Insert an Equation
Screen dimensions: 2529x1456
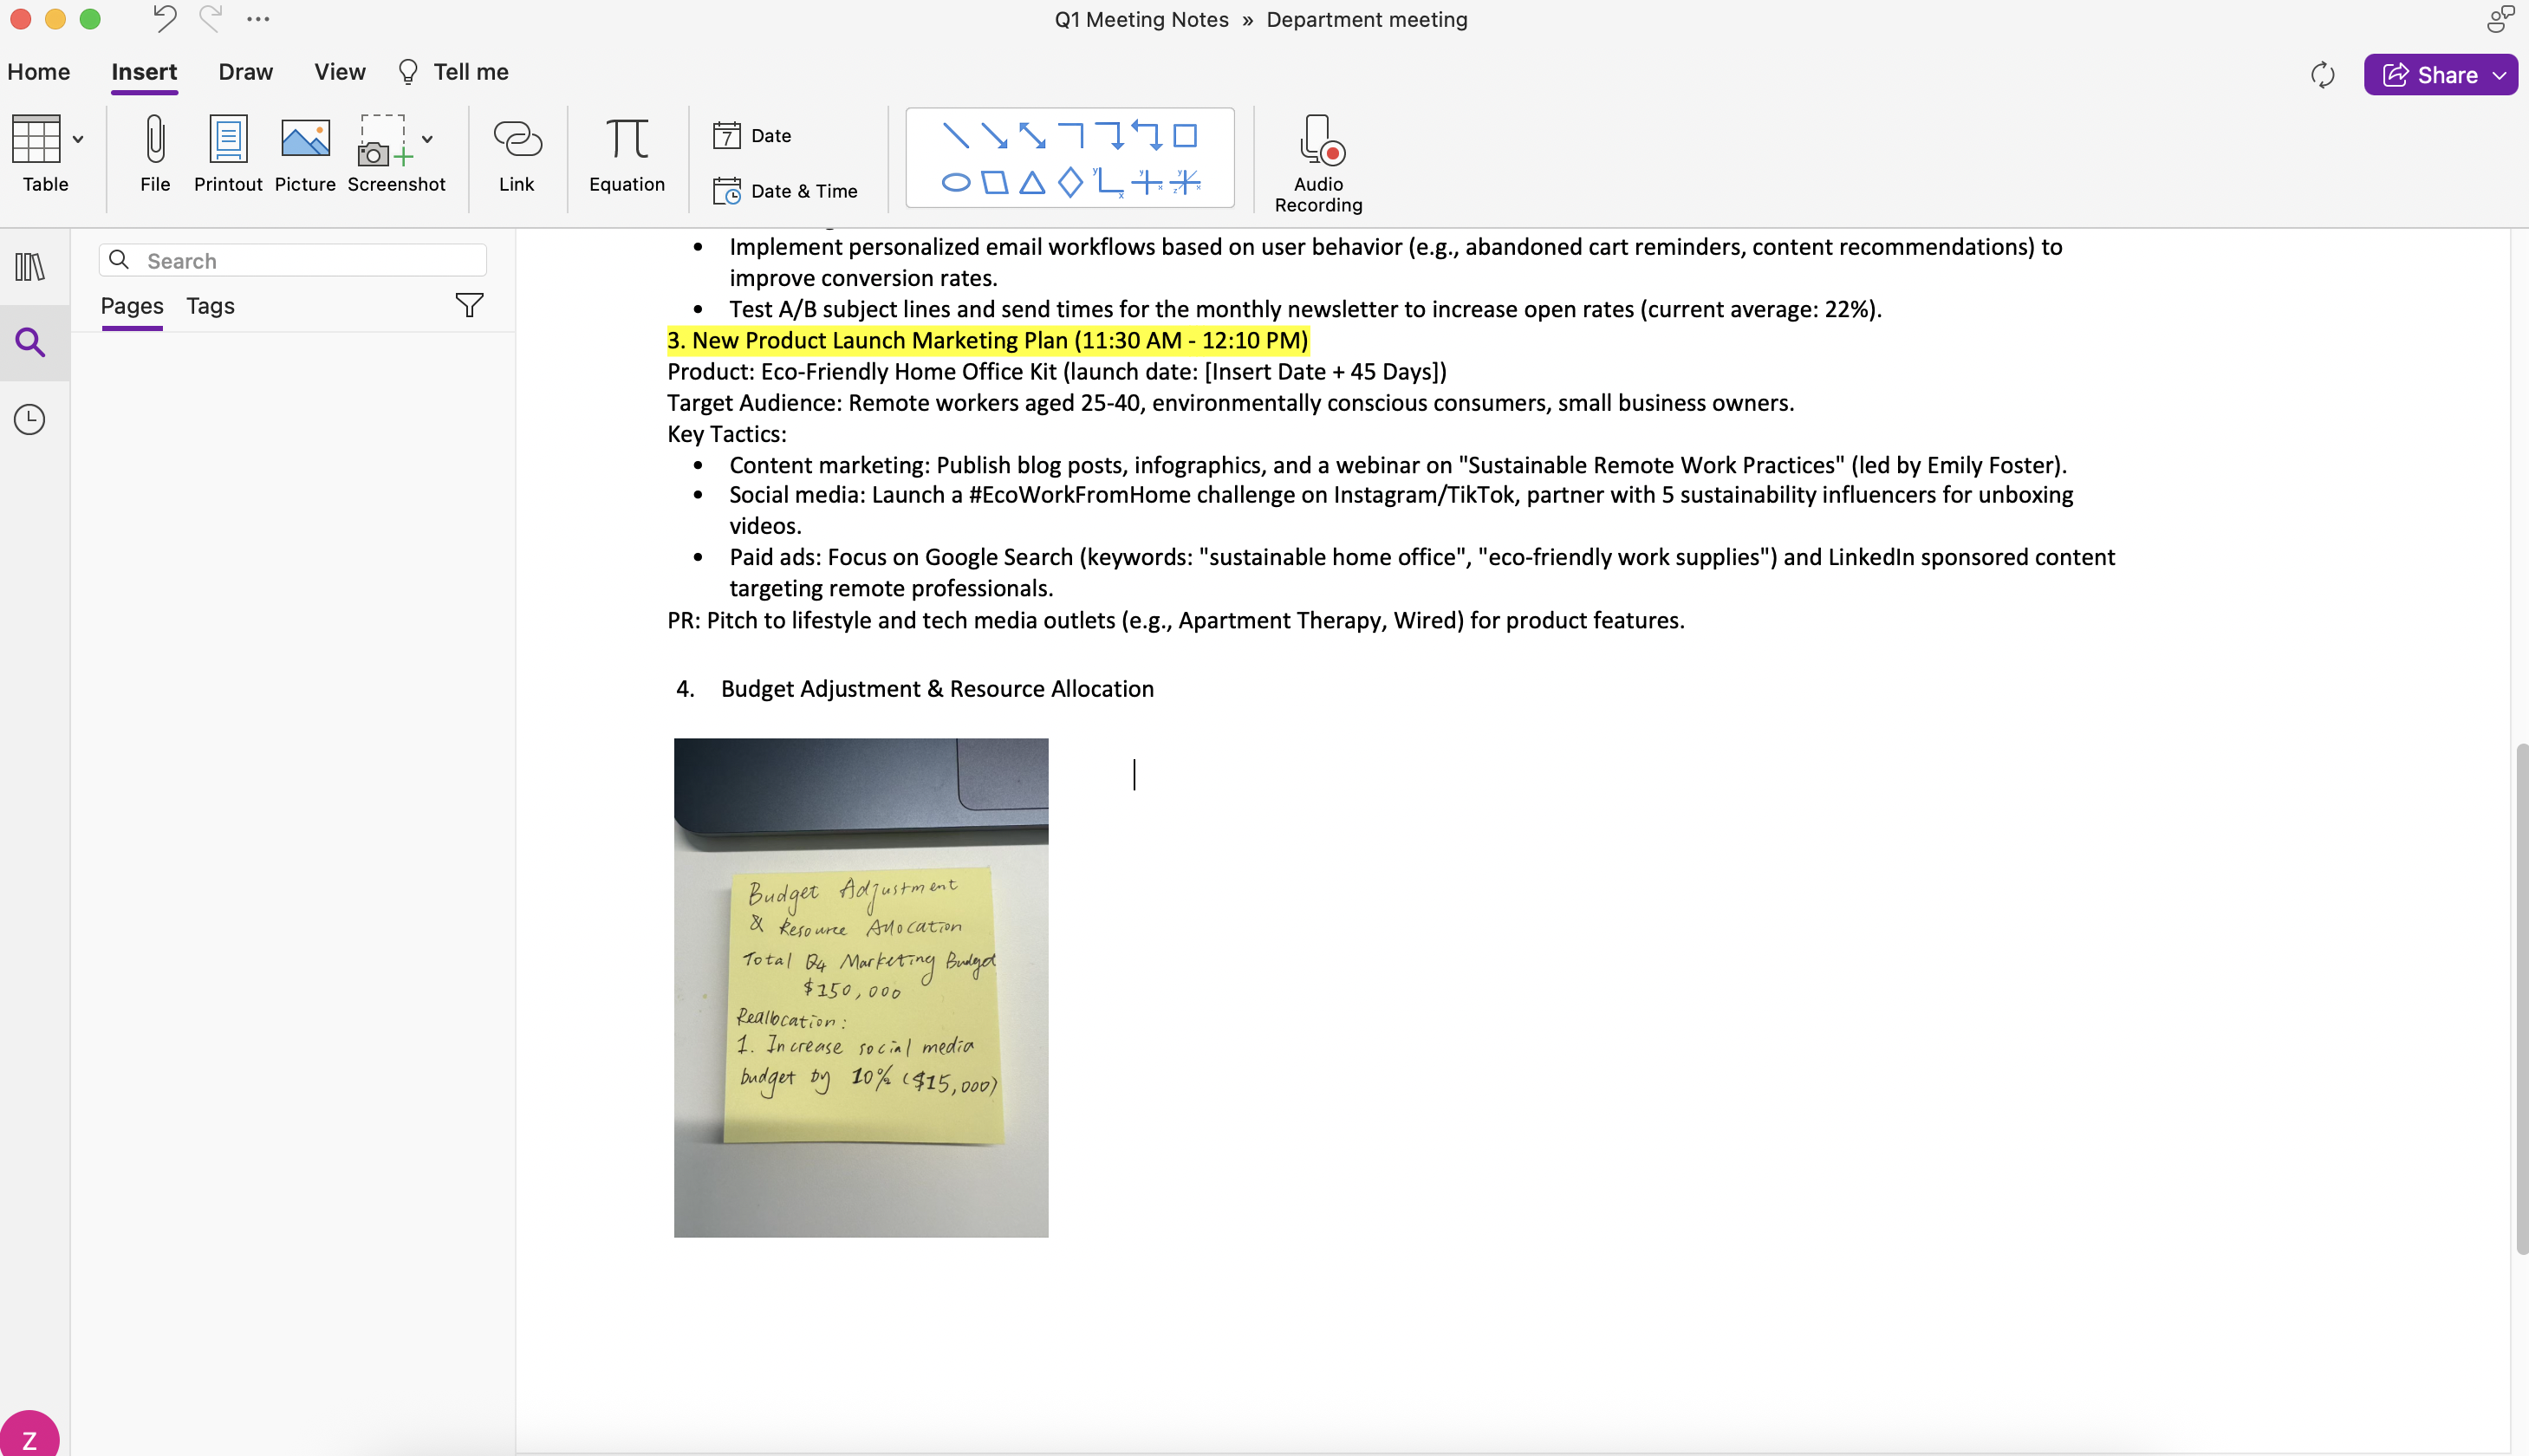pyautogui.click(x=627, y=152)
